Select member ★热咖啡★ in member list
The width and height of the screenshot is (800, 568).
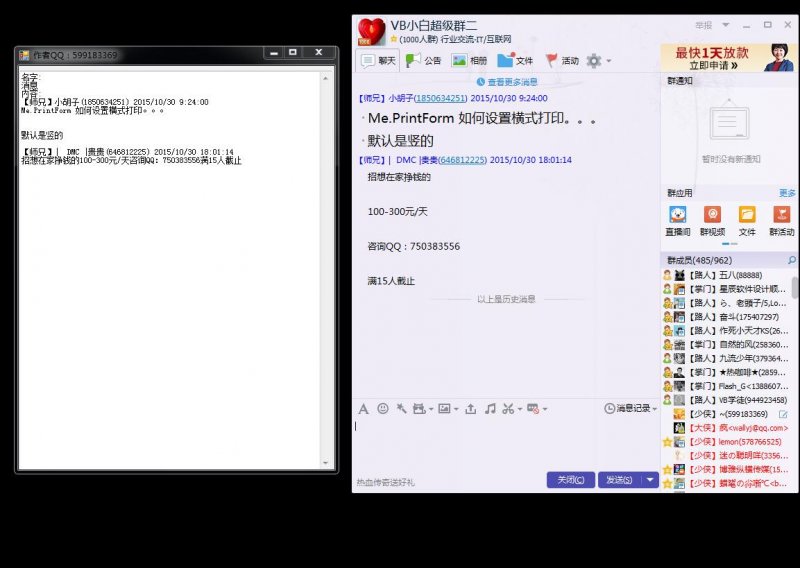[x=727, y=373]
